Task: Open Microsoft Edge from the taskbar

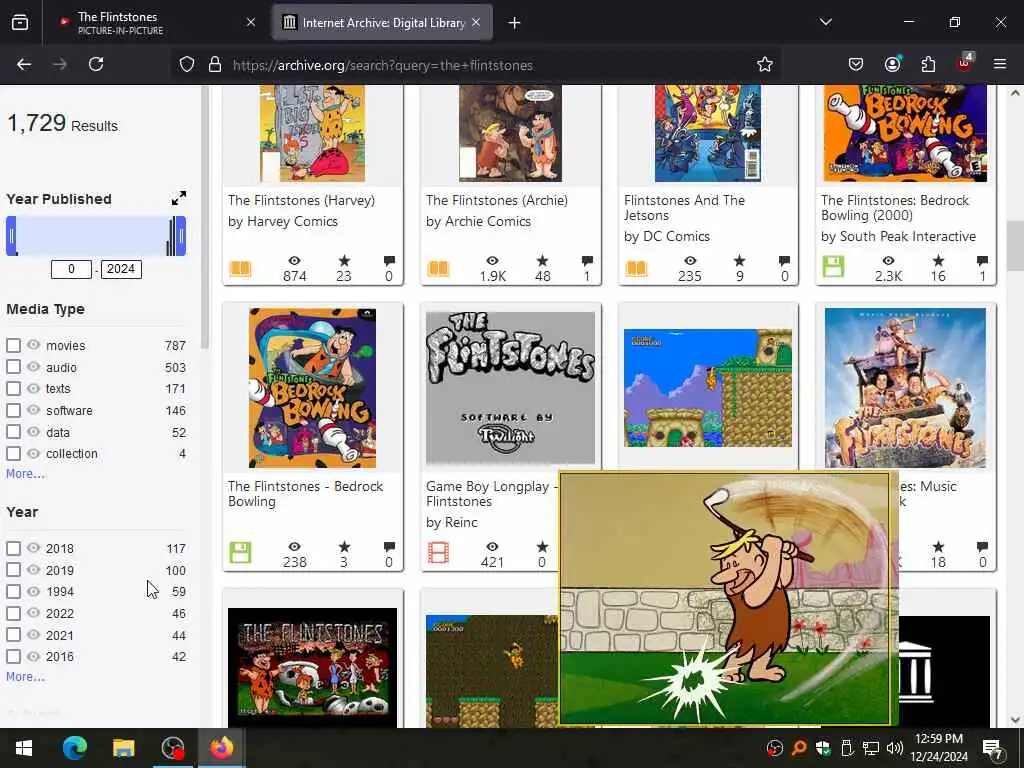Action: (74, 748)
